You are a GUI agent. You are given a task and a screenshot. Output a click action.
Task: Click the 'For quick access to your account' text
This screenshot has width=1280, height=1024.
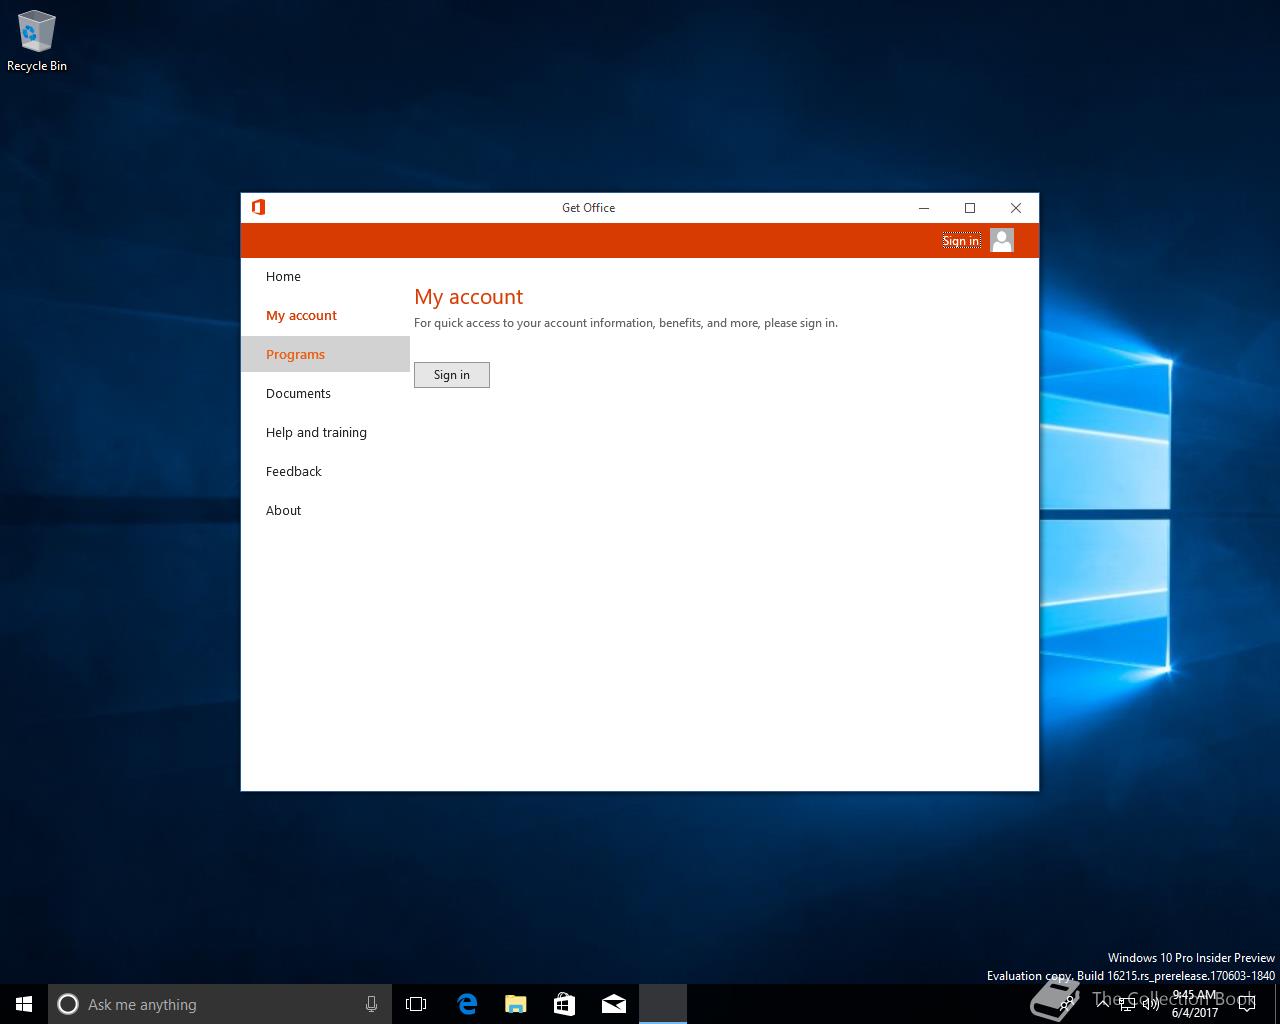(626, 323)
